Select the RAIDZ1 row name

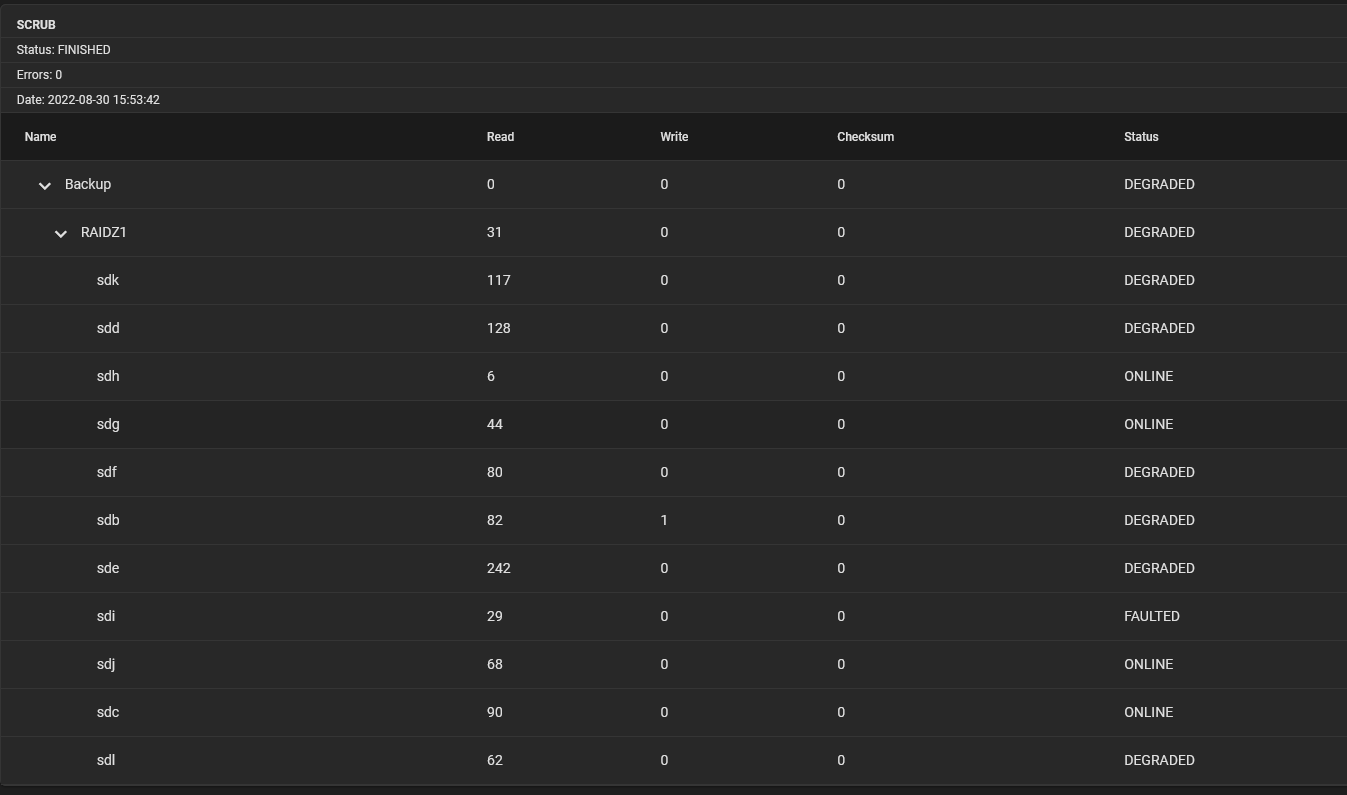(104, 232)
